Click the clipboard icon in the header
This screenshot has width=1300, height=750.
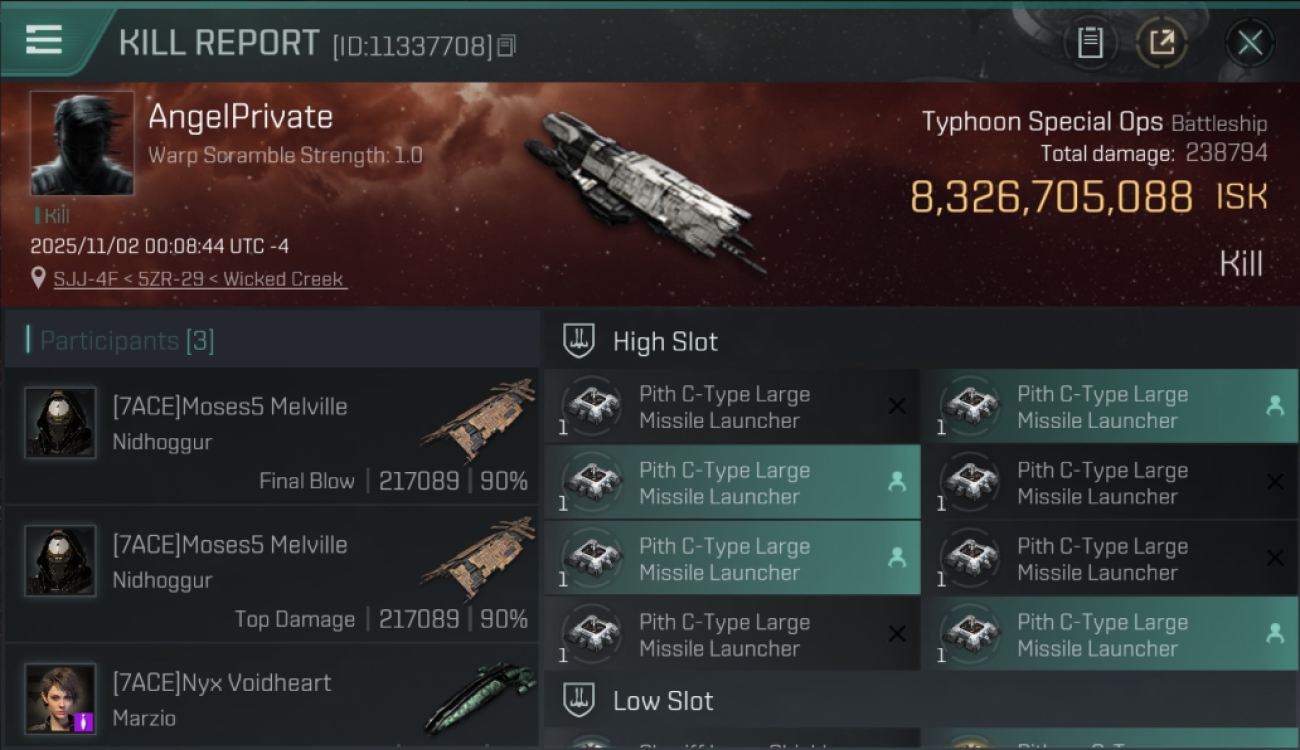tap(1090, 43)
